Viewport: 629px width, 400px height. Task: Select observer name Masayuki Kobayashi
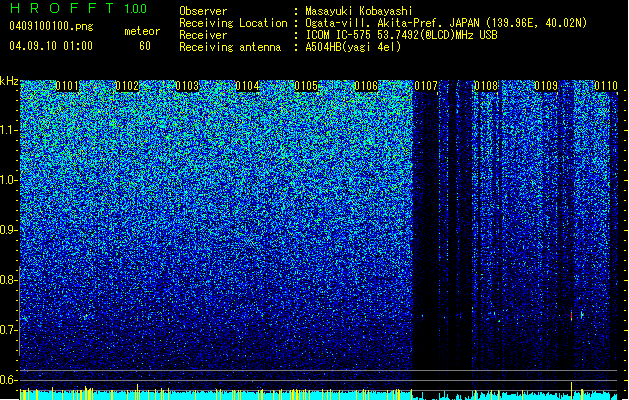[x=359, y=11]
